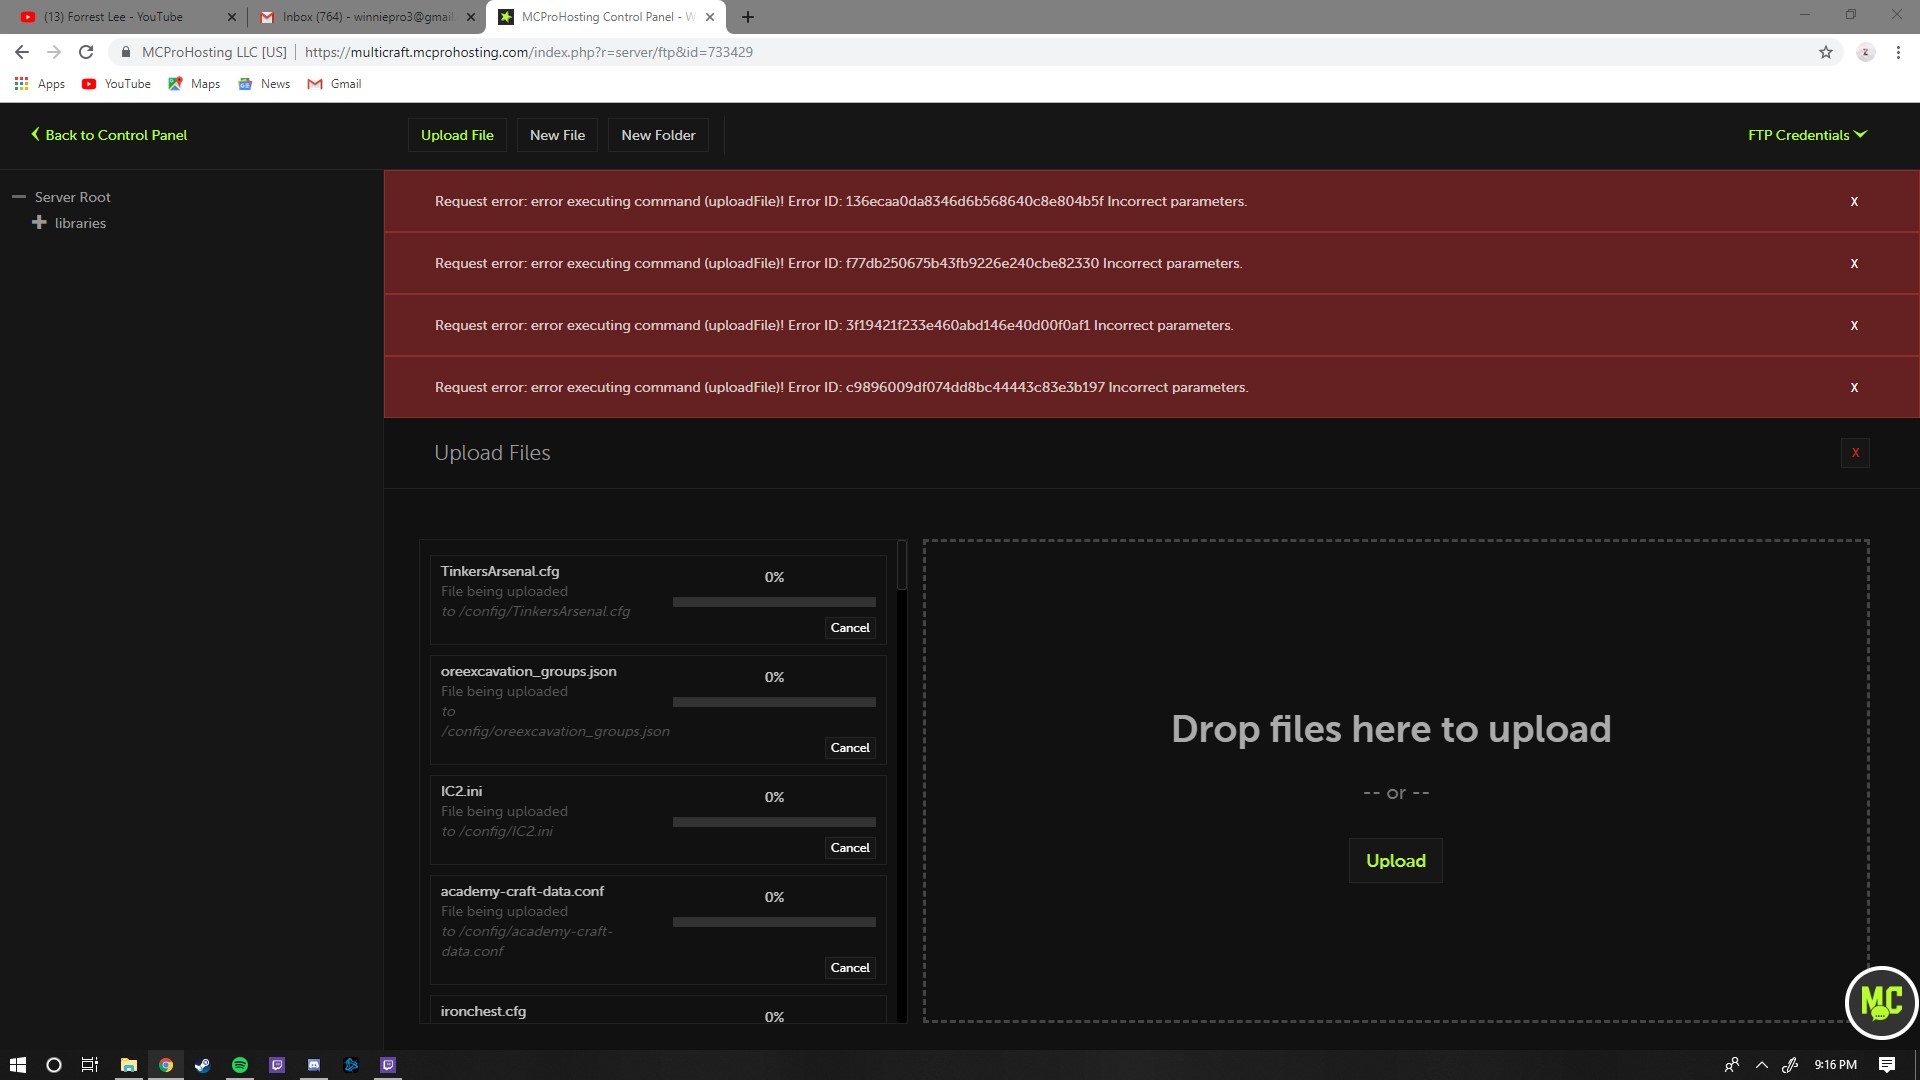Dismiss the error with ID 136ecaa0da83
Image resolution: width=1920 pixels, height=1080 pixels.
coord(1854,202)
